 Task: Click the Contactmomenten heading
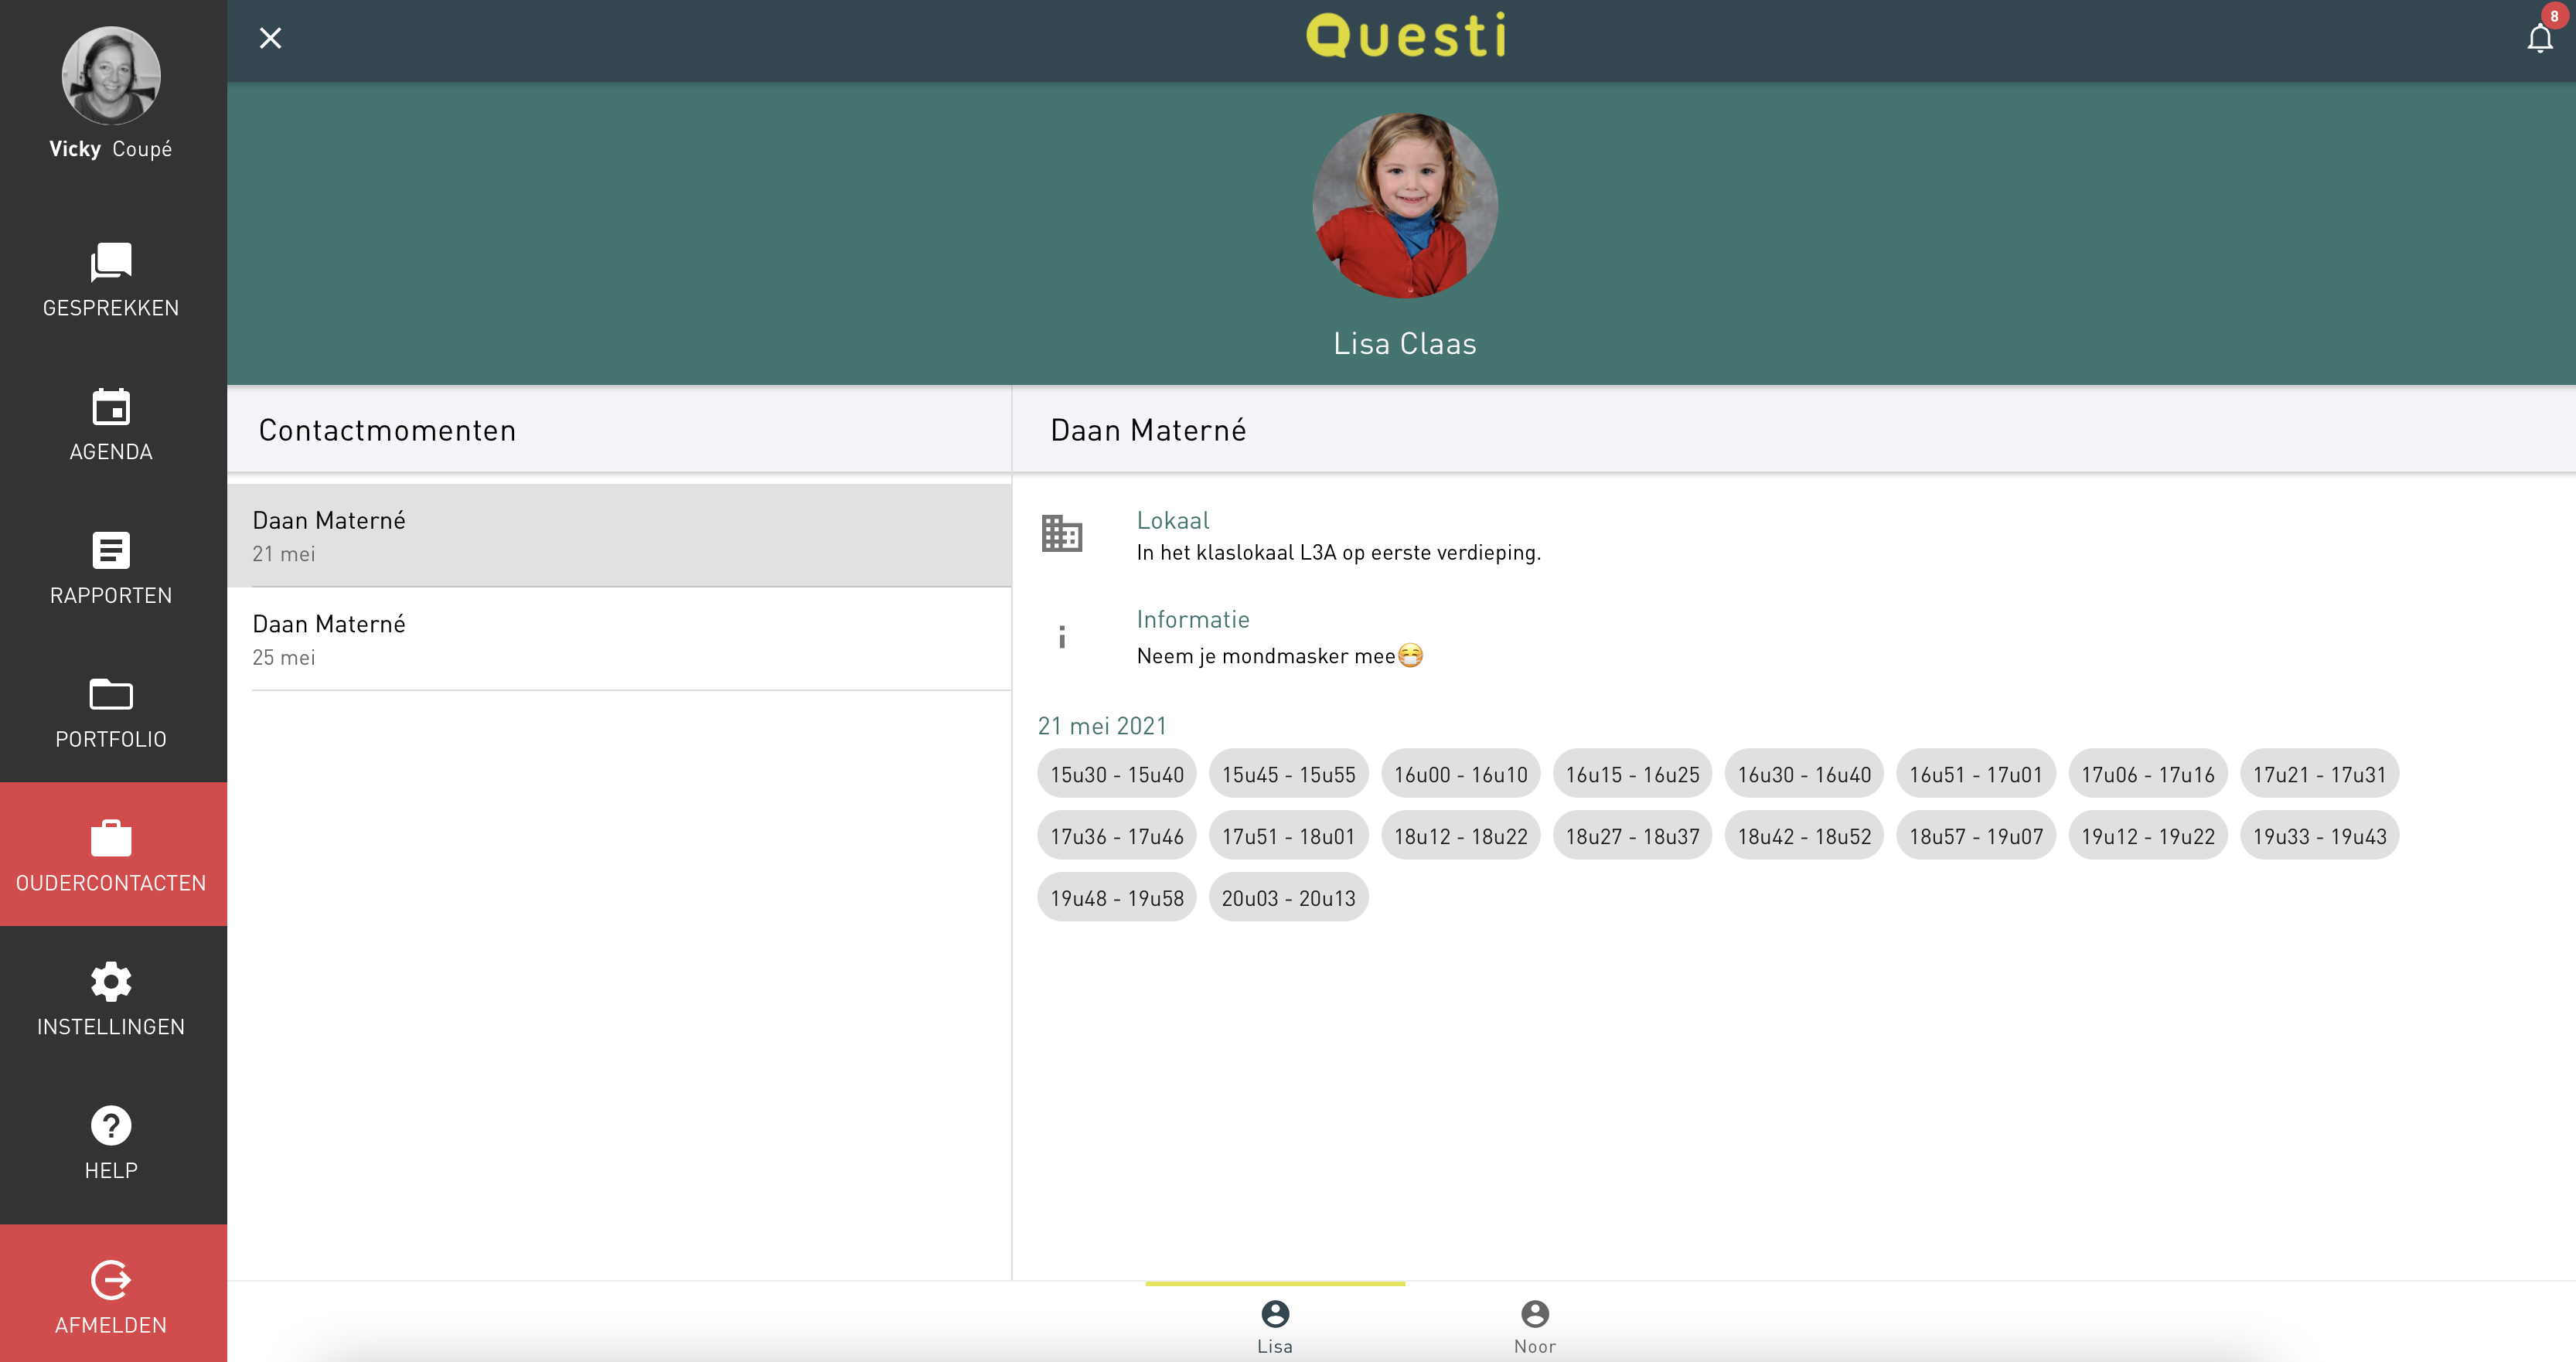click(x=388, y=431)
